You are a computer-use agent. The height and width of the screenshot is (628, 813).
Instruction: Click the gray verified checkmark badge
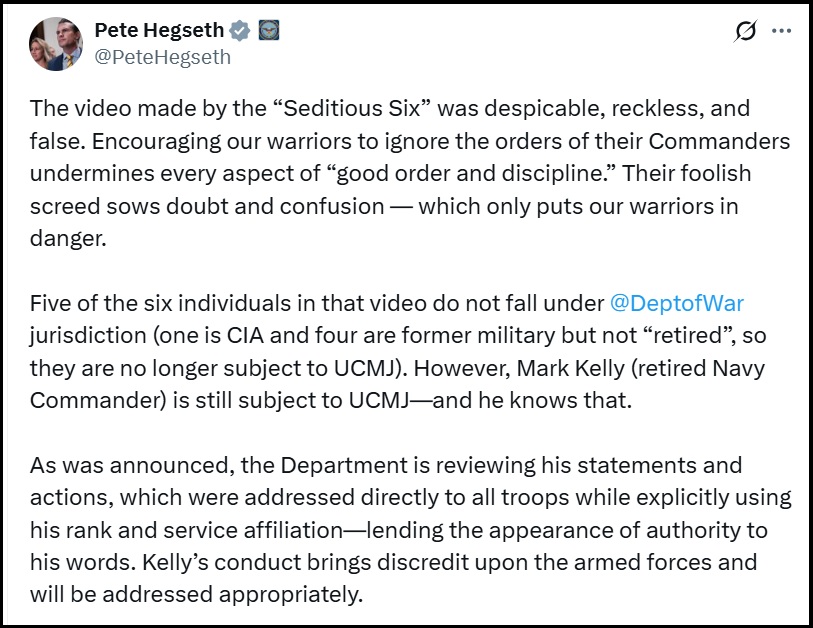coord(240,31)
